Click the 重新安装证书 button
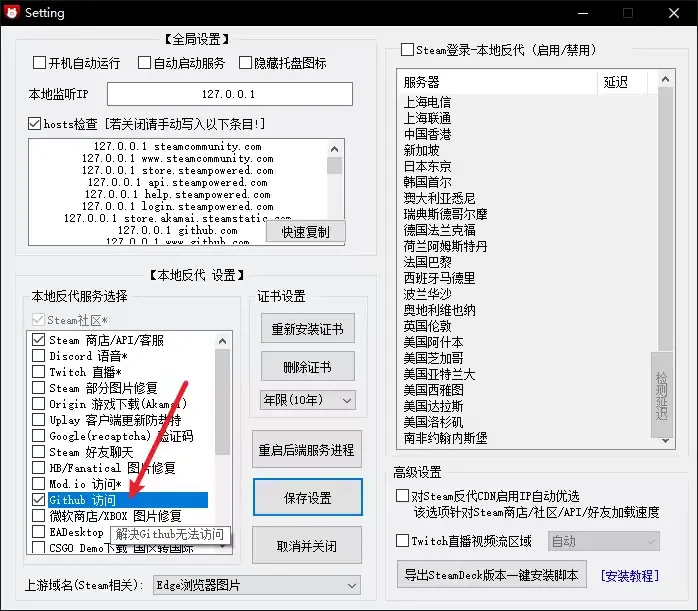Viewport: 698px width, 611px height. [307, 329]
